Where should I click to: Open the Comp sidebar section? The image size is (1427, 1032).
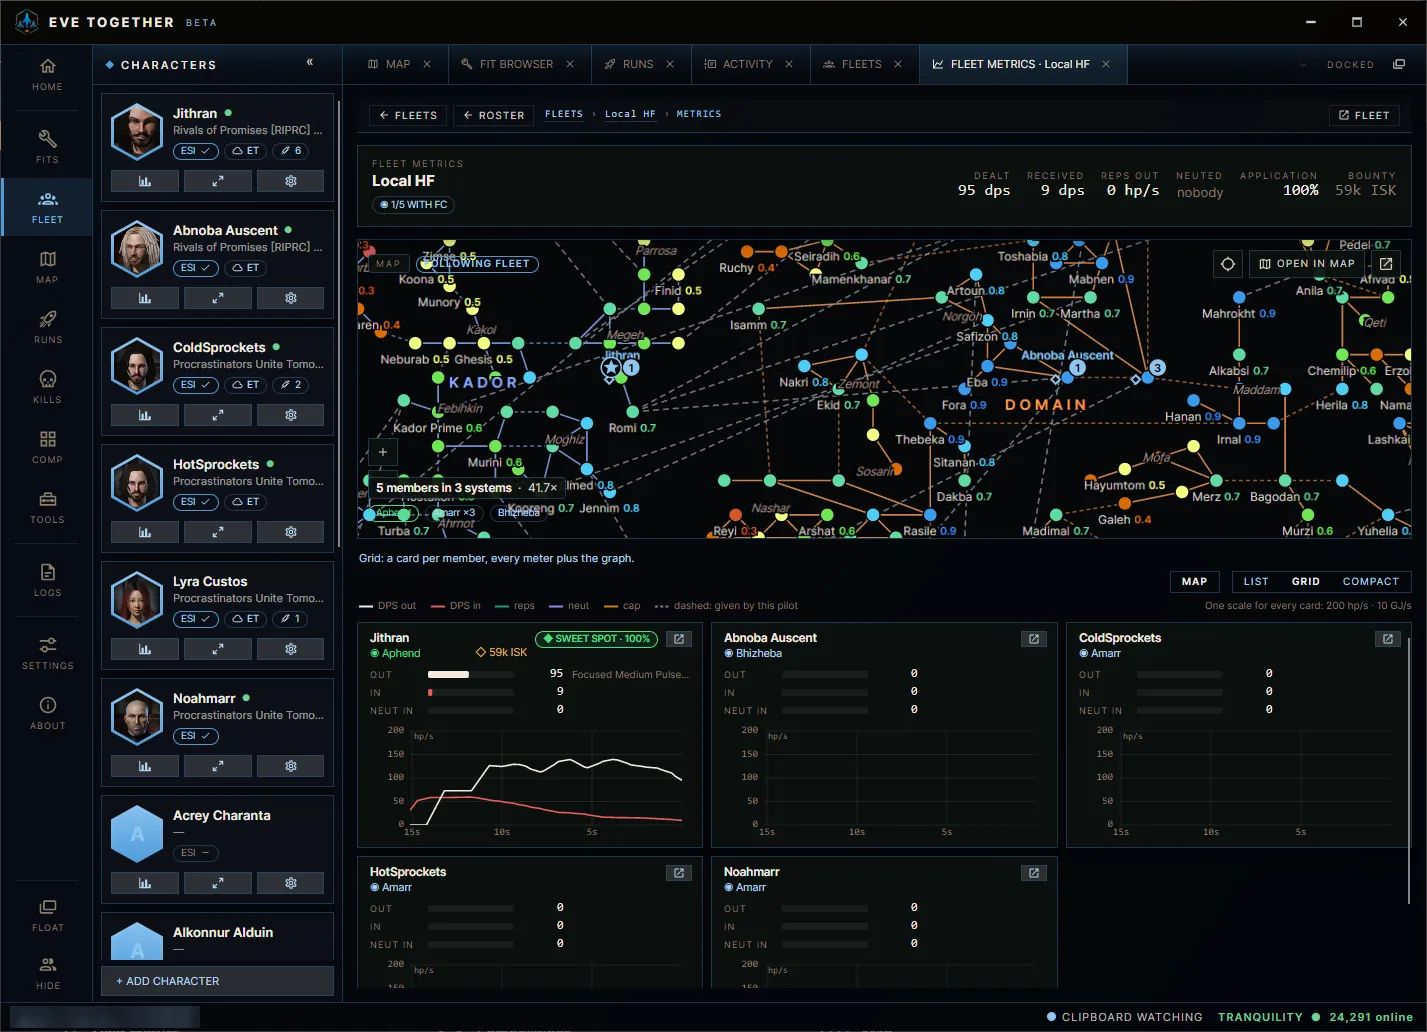point(47,447)
